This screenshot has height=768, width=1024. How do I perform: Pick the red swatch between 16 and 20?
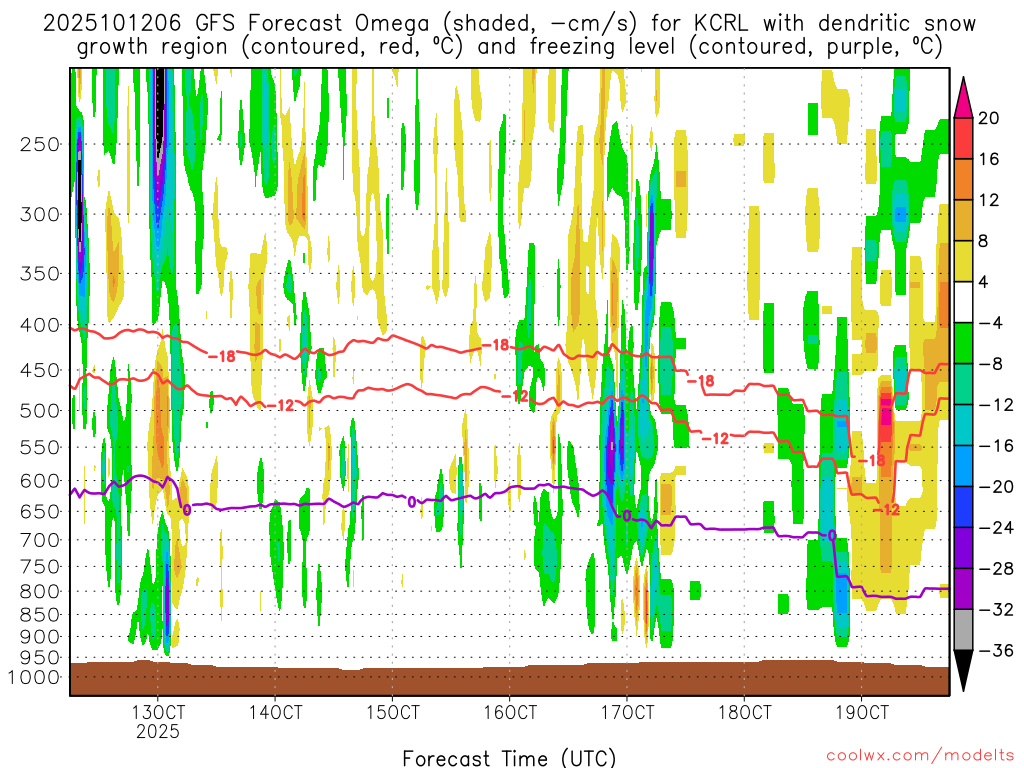pyautogui.click(x=963, y=138)
